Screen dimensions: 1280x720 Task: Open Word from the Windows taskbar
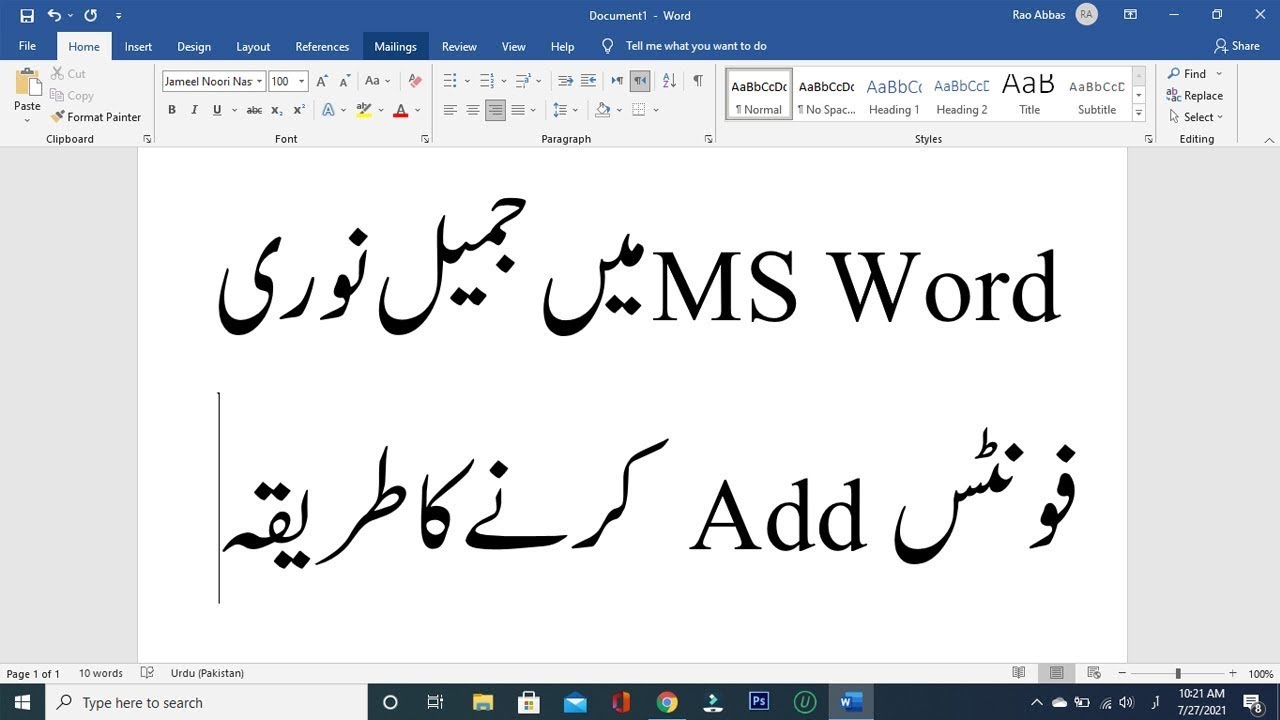pyautogui.click(x=851, y=702)
